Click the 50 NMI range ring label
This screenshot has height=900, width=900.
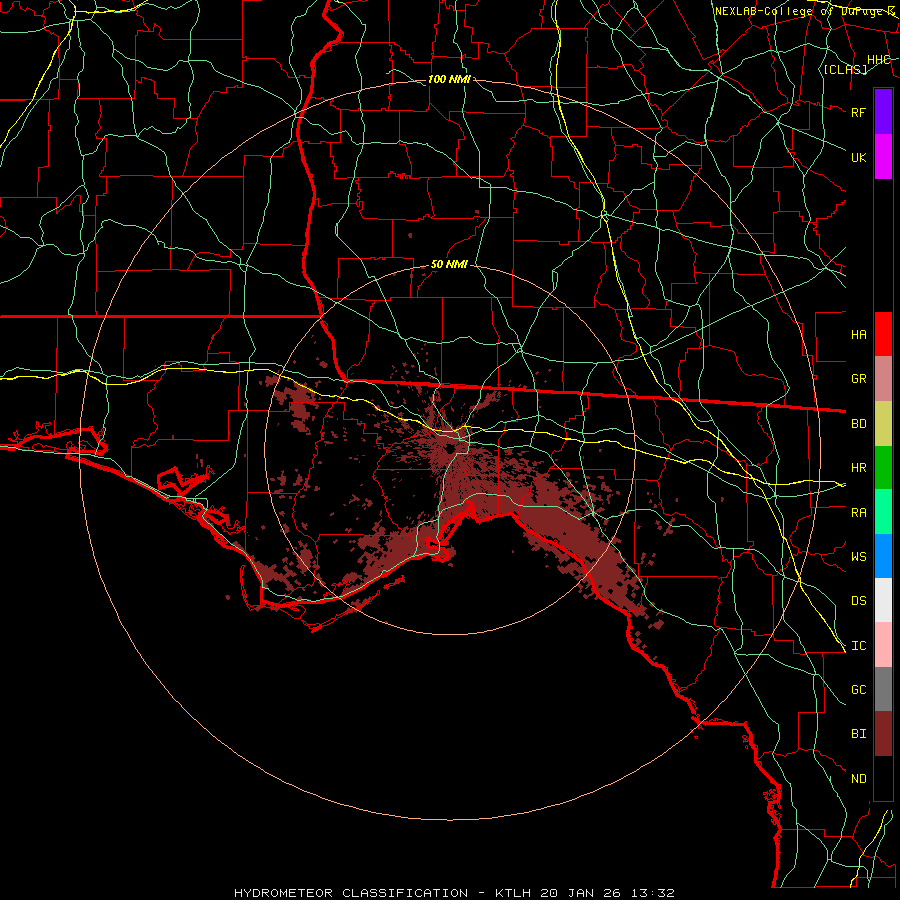[x=449, y=265]
